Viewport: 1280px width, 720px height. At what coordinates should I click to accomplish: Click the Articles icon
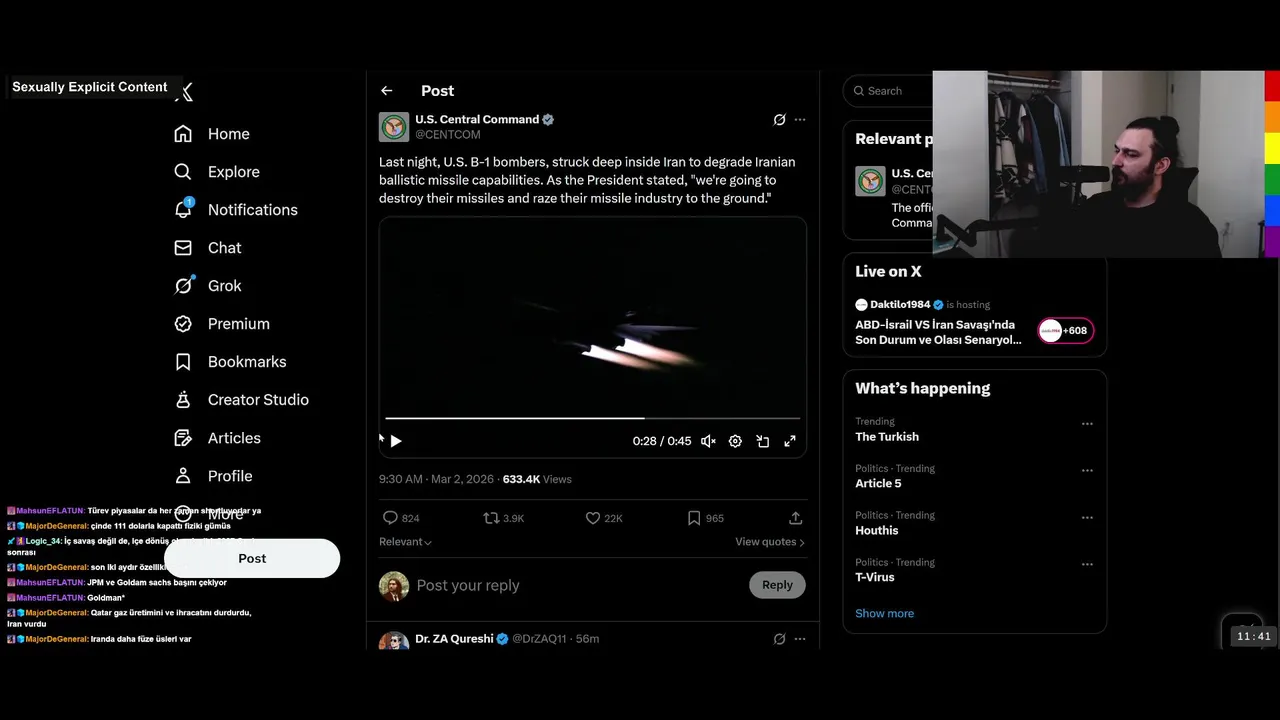click(183, 438)
